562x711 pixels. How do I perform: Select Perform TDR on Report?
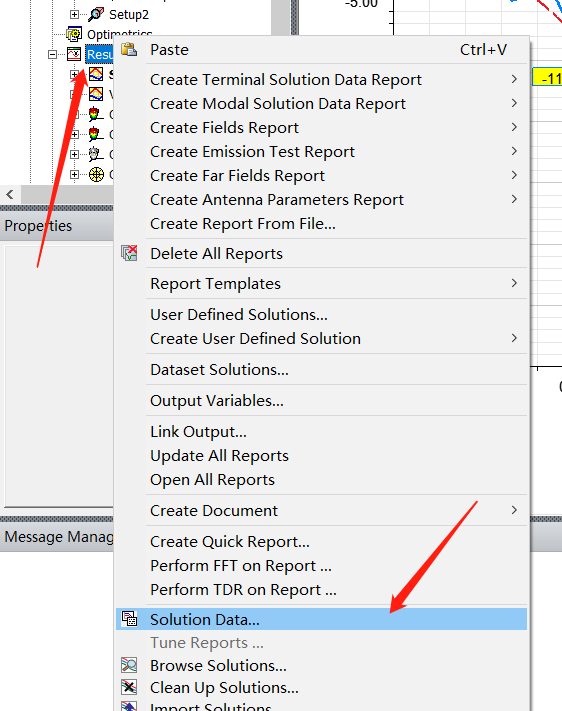[x=322, y=590]
